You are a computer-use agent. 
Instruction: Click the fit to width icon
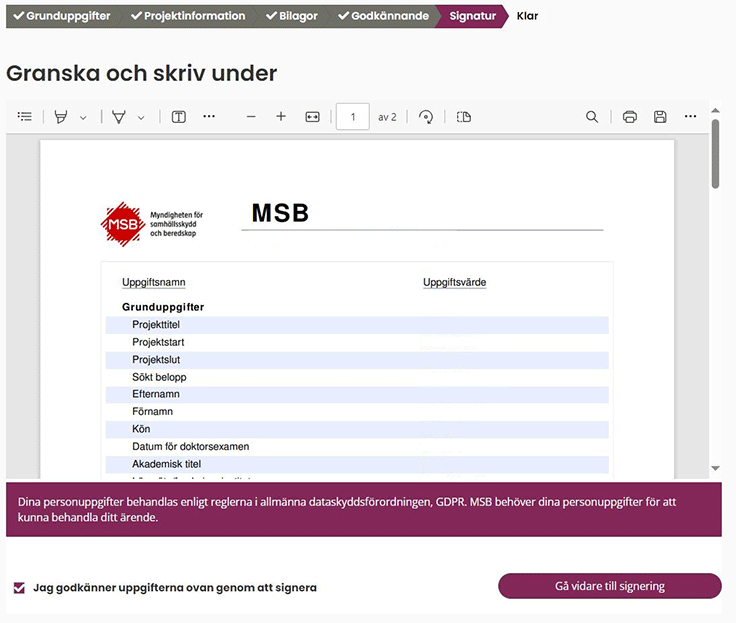pos(312,117)
